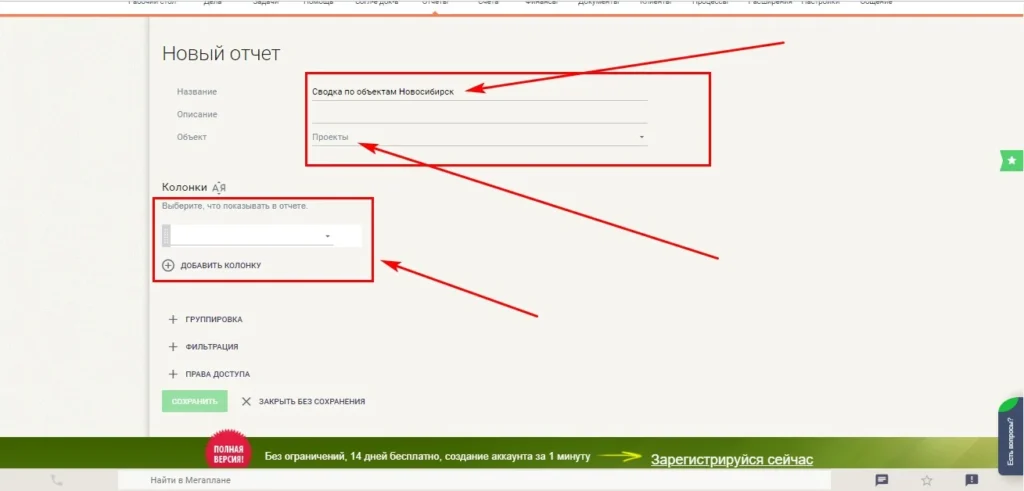Click the Название label
The height and width of the screenshot is (491, 1024).
click(197, 92)
